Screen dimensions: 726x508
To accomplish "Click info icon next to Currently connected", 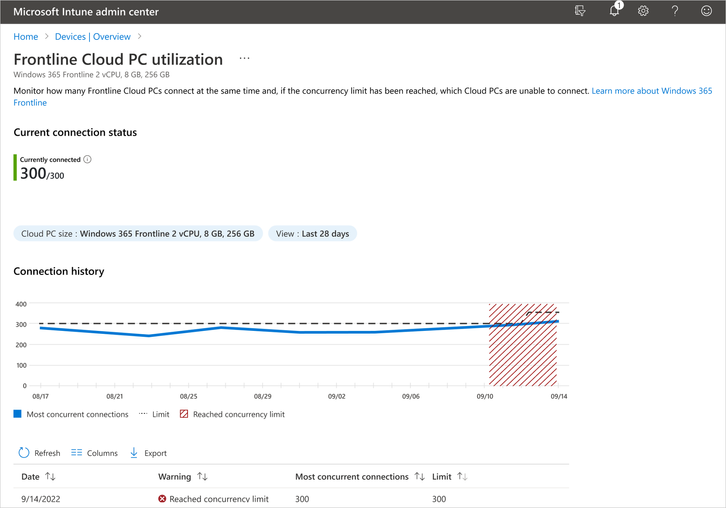I will point(88,159).
